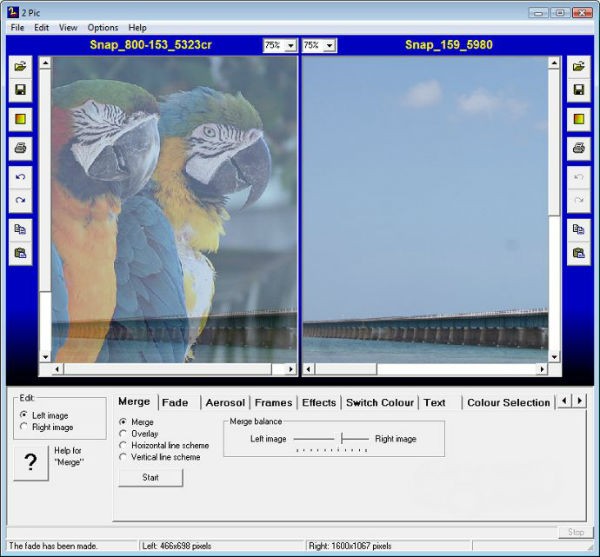The image size is (600, 557).
Task: Select Horizontal line scheme option
Action: click(x=123, y=446)
